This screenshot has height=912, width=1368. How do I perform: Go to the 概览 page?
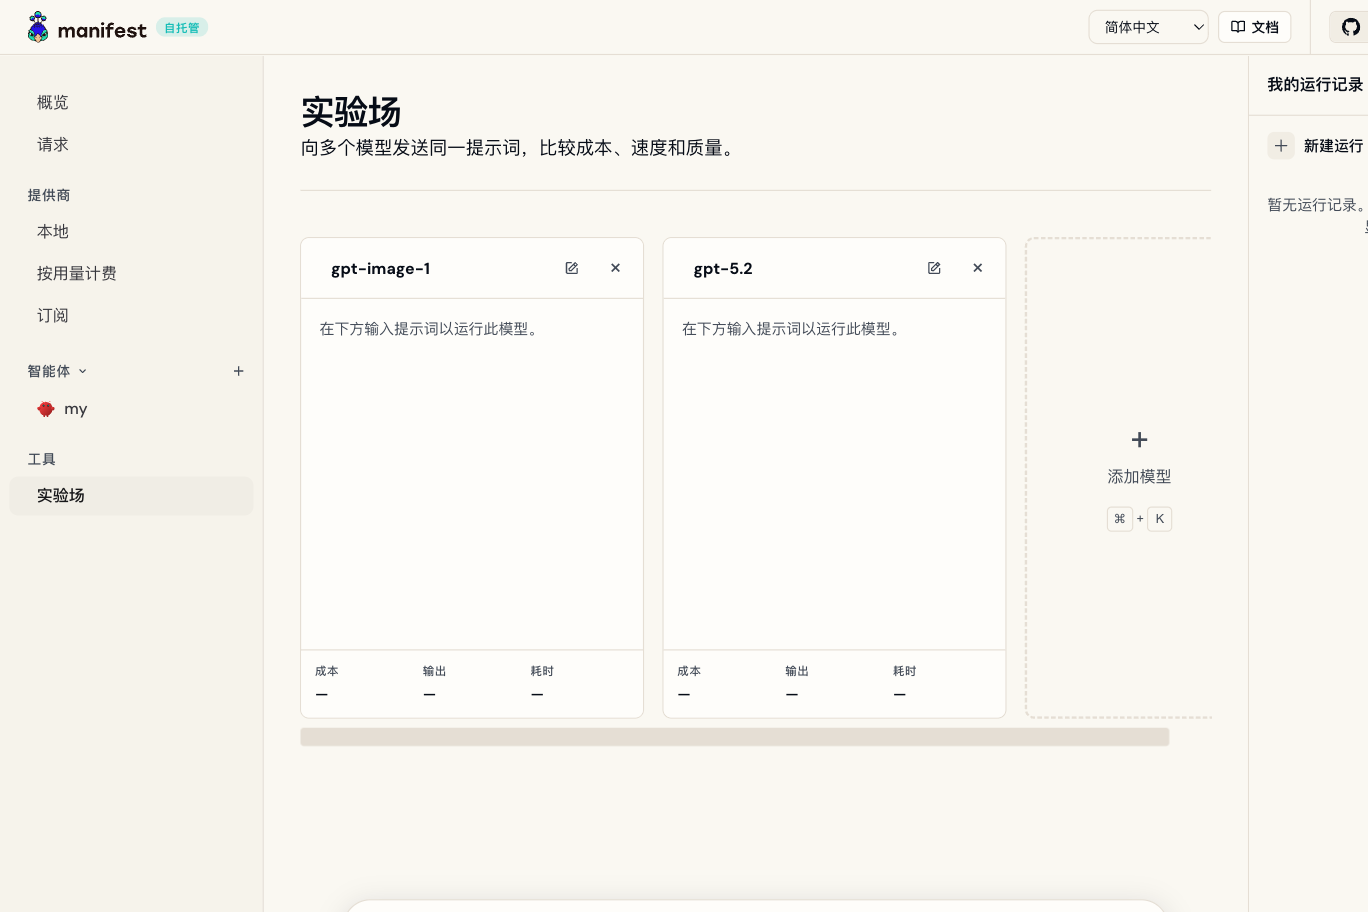tap(131, 102)
